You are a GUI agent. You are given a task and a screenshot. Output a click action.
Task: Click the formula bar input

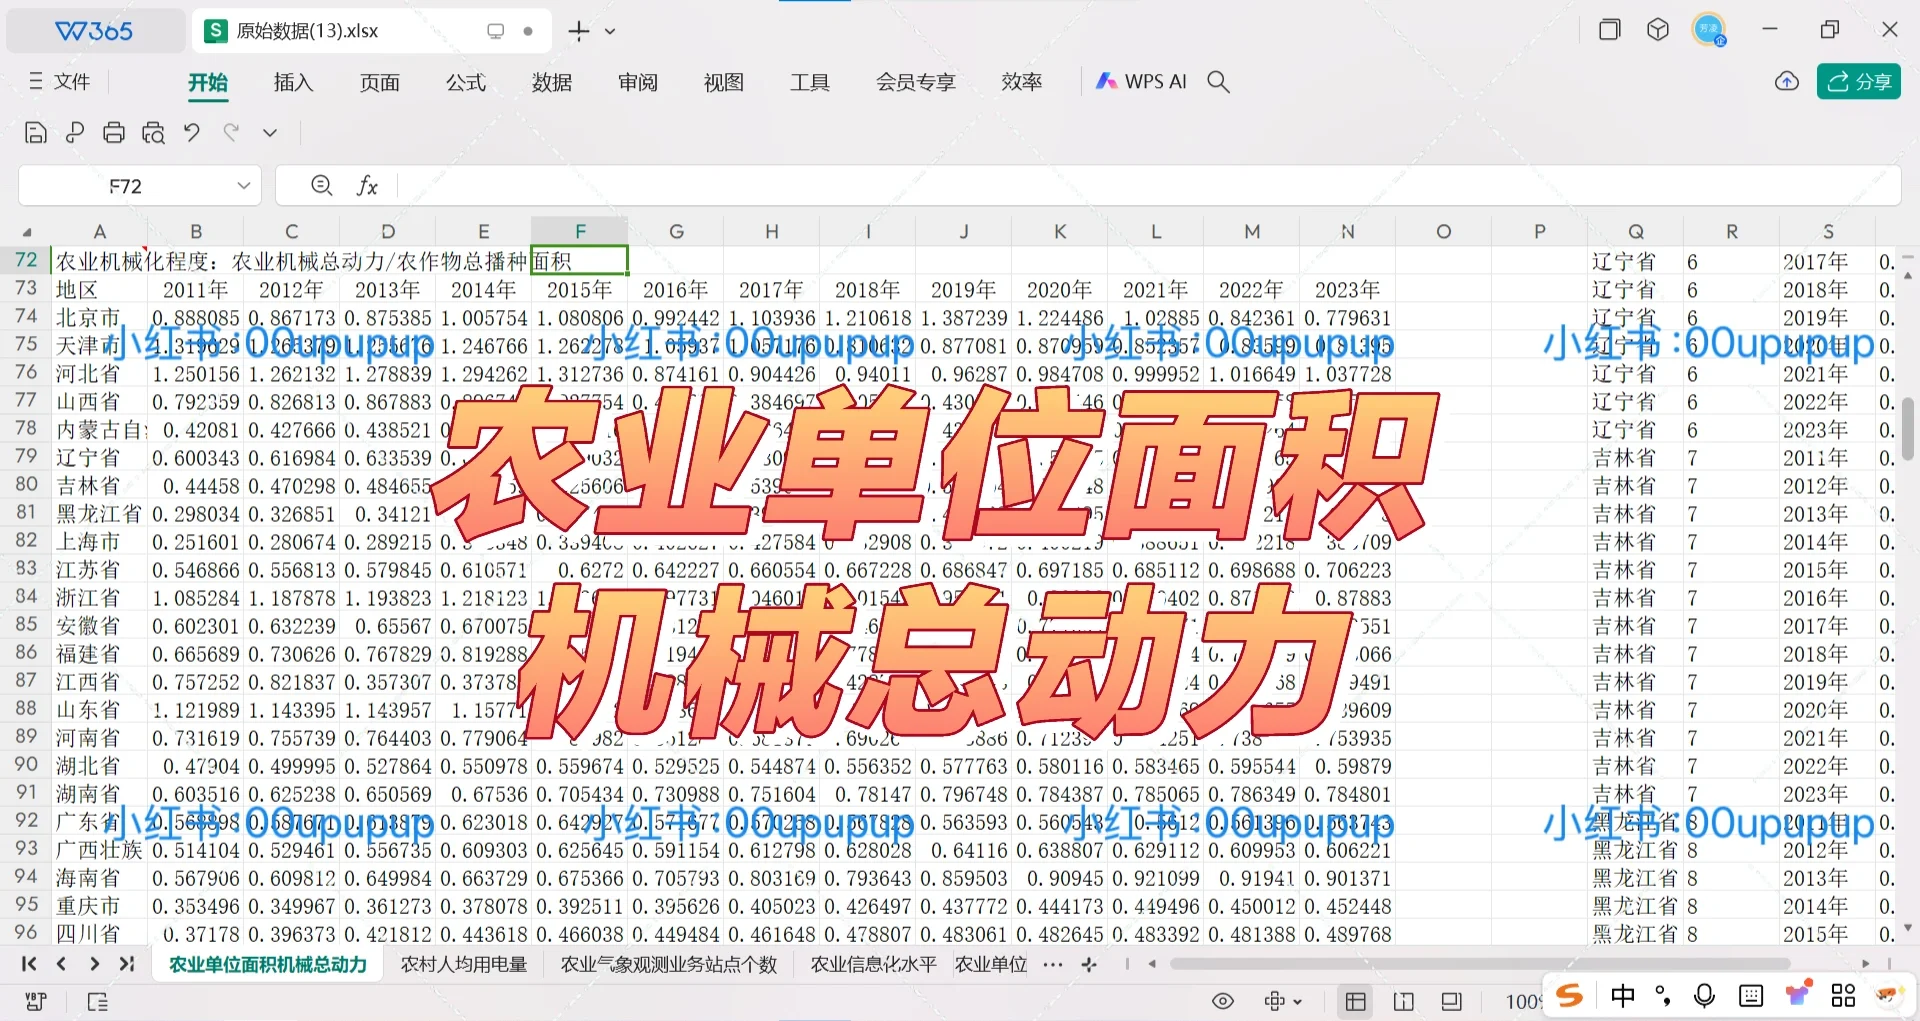1148,186
